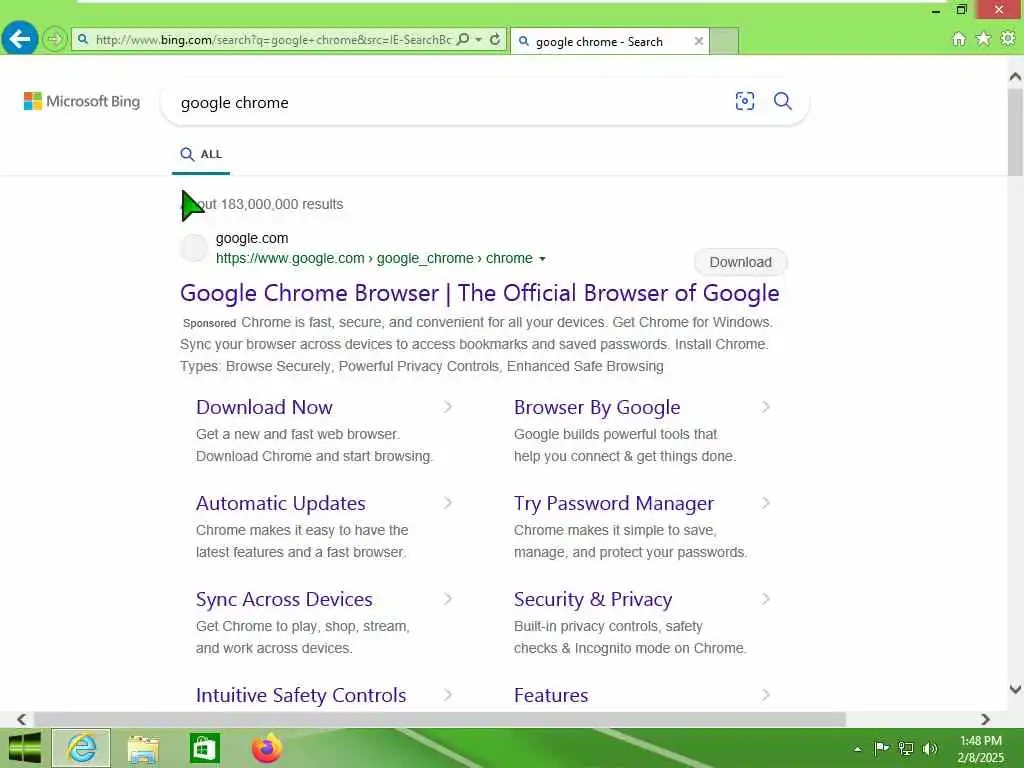1024x768 pixels.
Task: Open the Windows Start button
Action: click(x=25, y=748)
